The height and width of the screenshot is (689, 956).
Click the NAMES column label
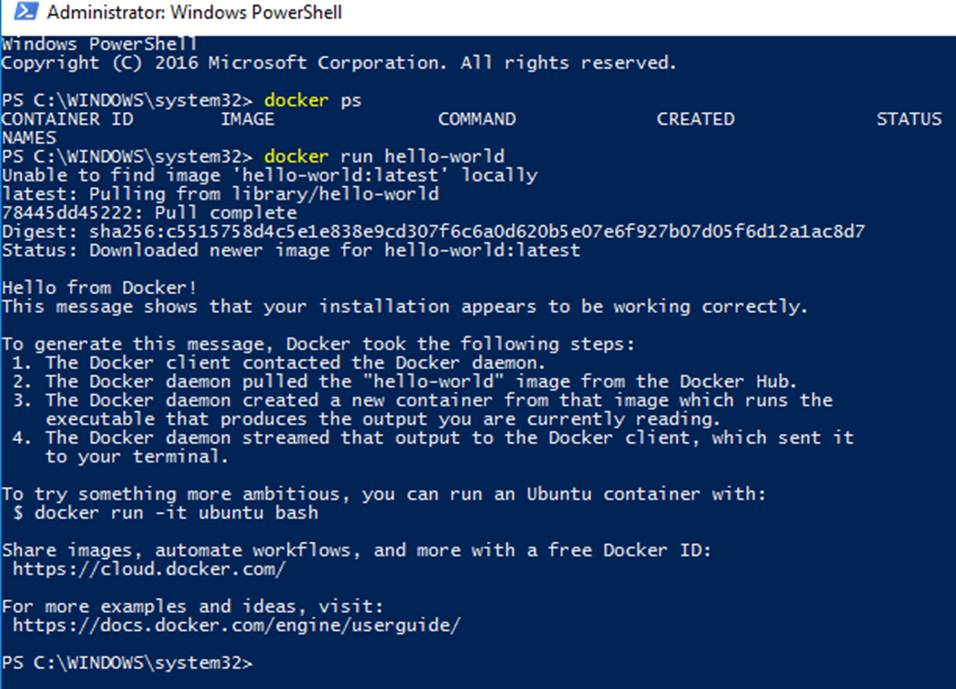(30, 137)
